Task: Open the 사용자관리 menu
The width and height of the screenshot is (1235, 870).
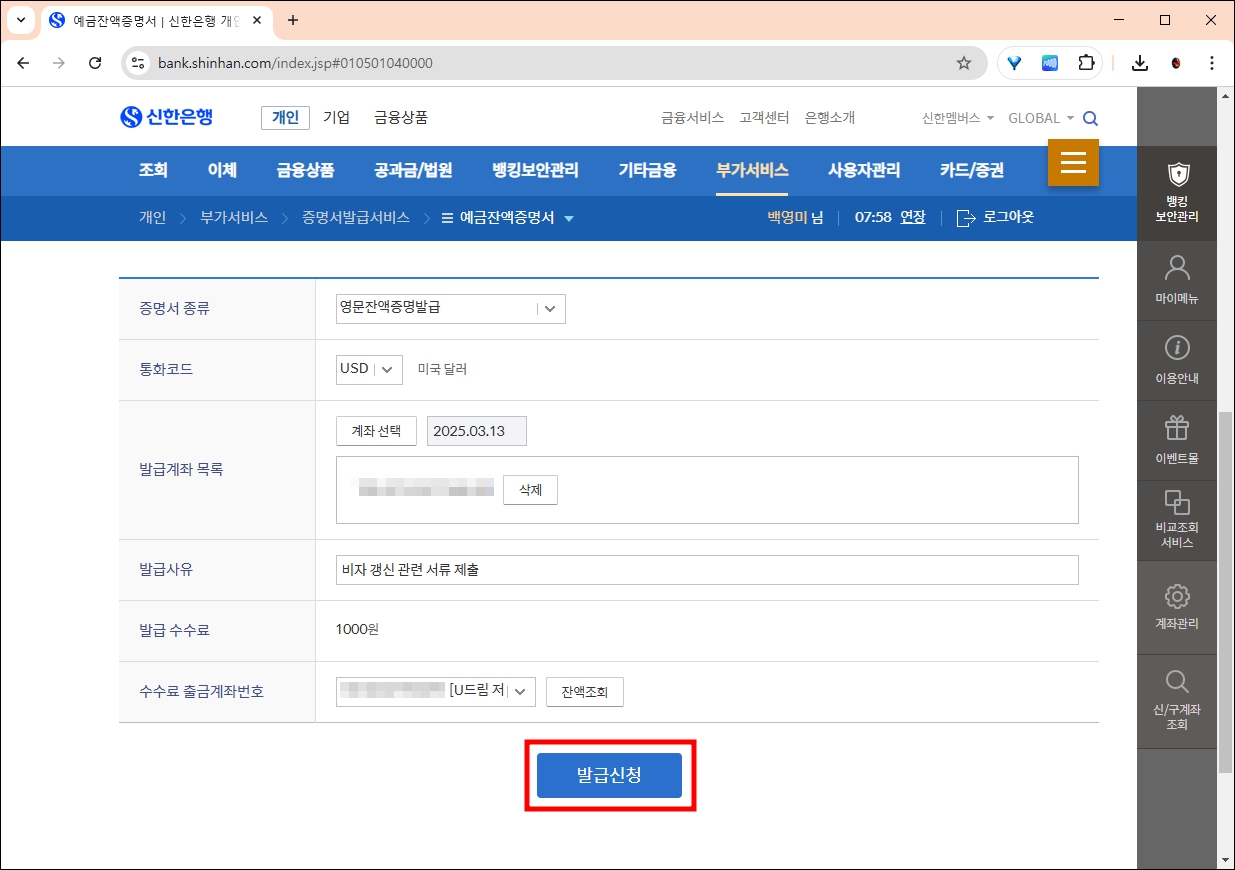Action: click(x=864, y=170)
